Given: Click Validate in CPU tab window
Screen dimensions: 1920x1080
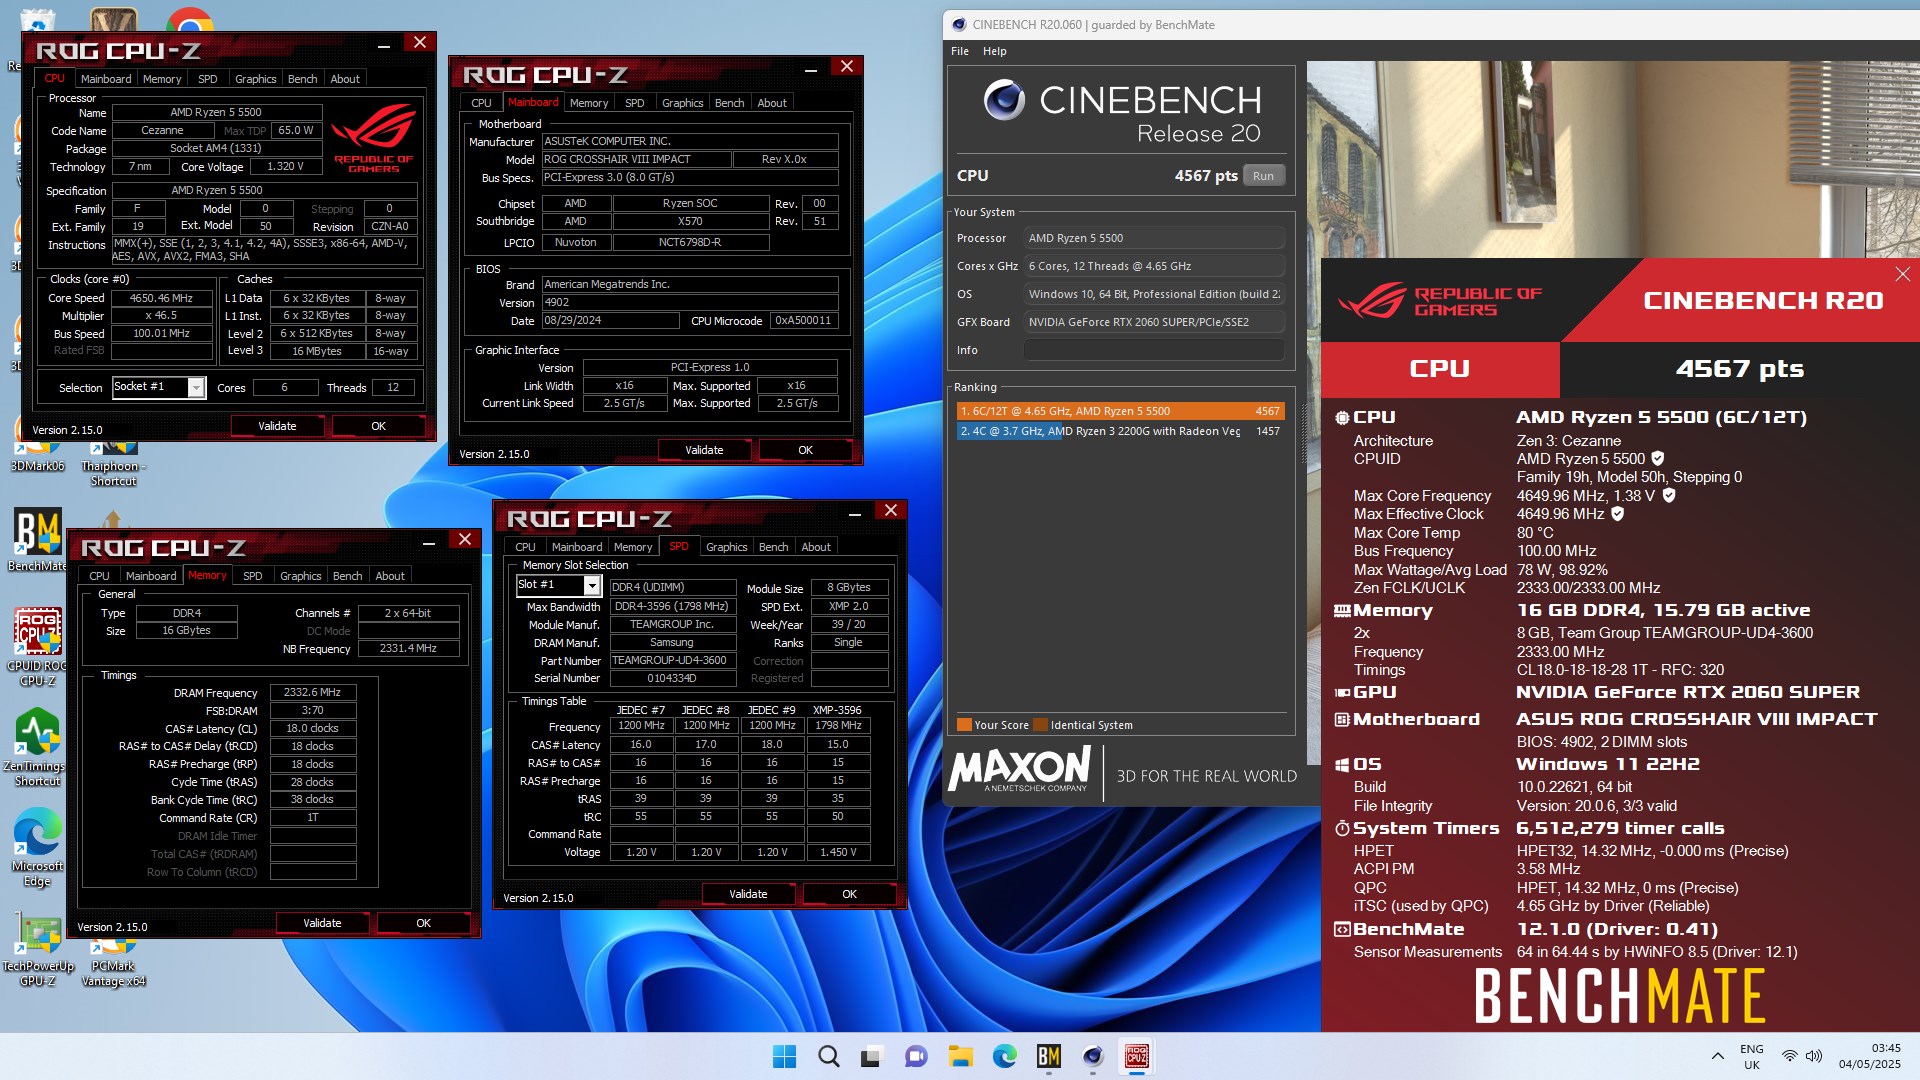Looking at the screenshot, I should 277,426.
